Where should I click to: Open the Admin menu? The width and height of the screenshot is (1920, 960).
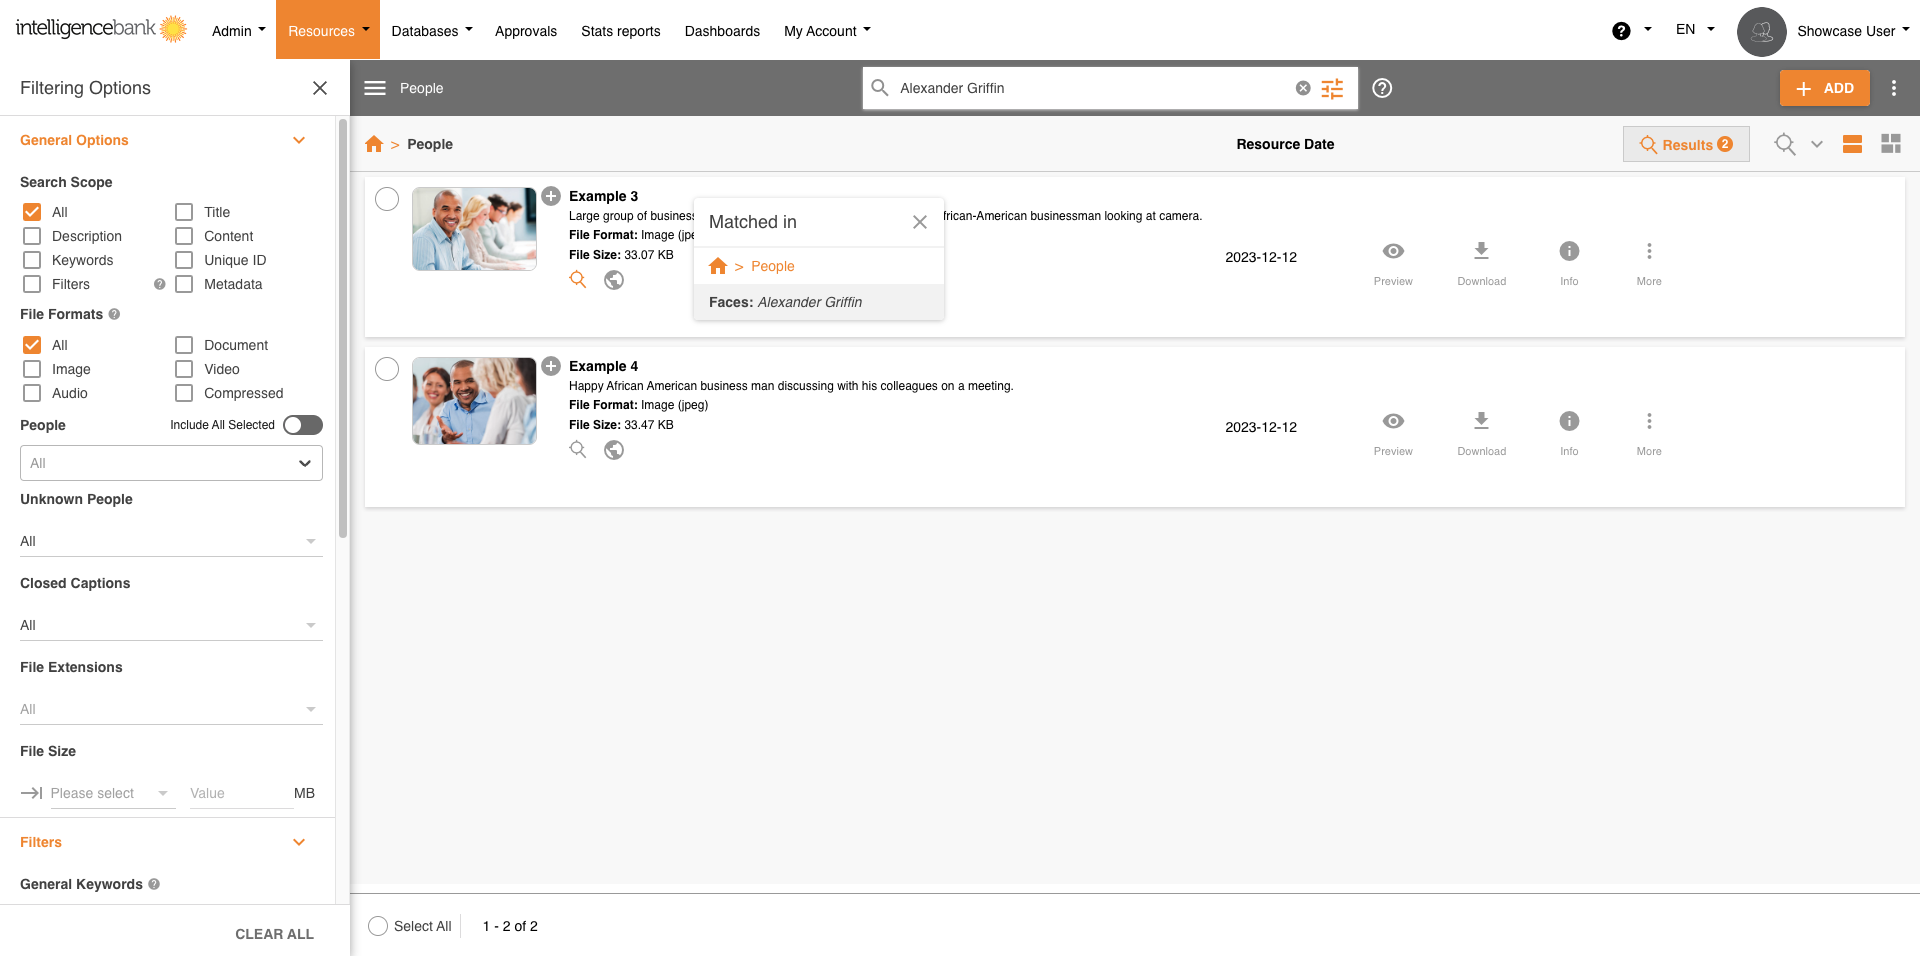point(239,31)
